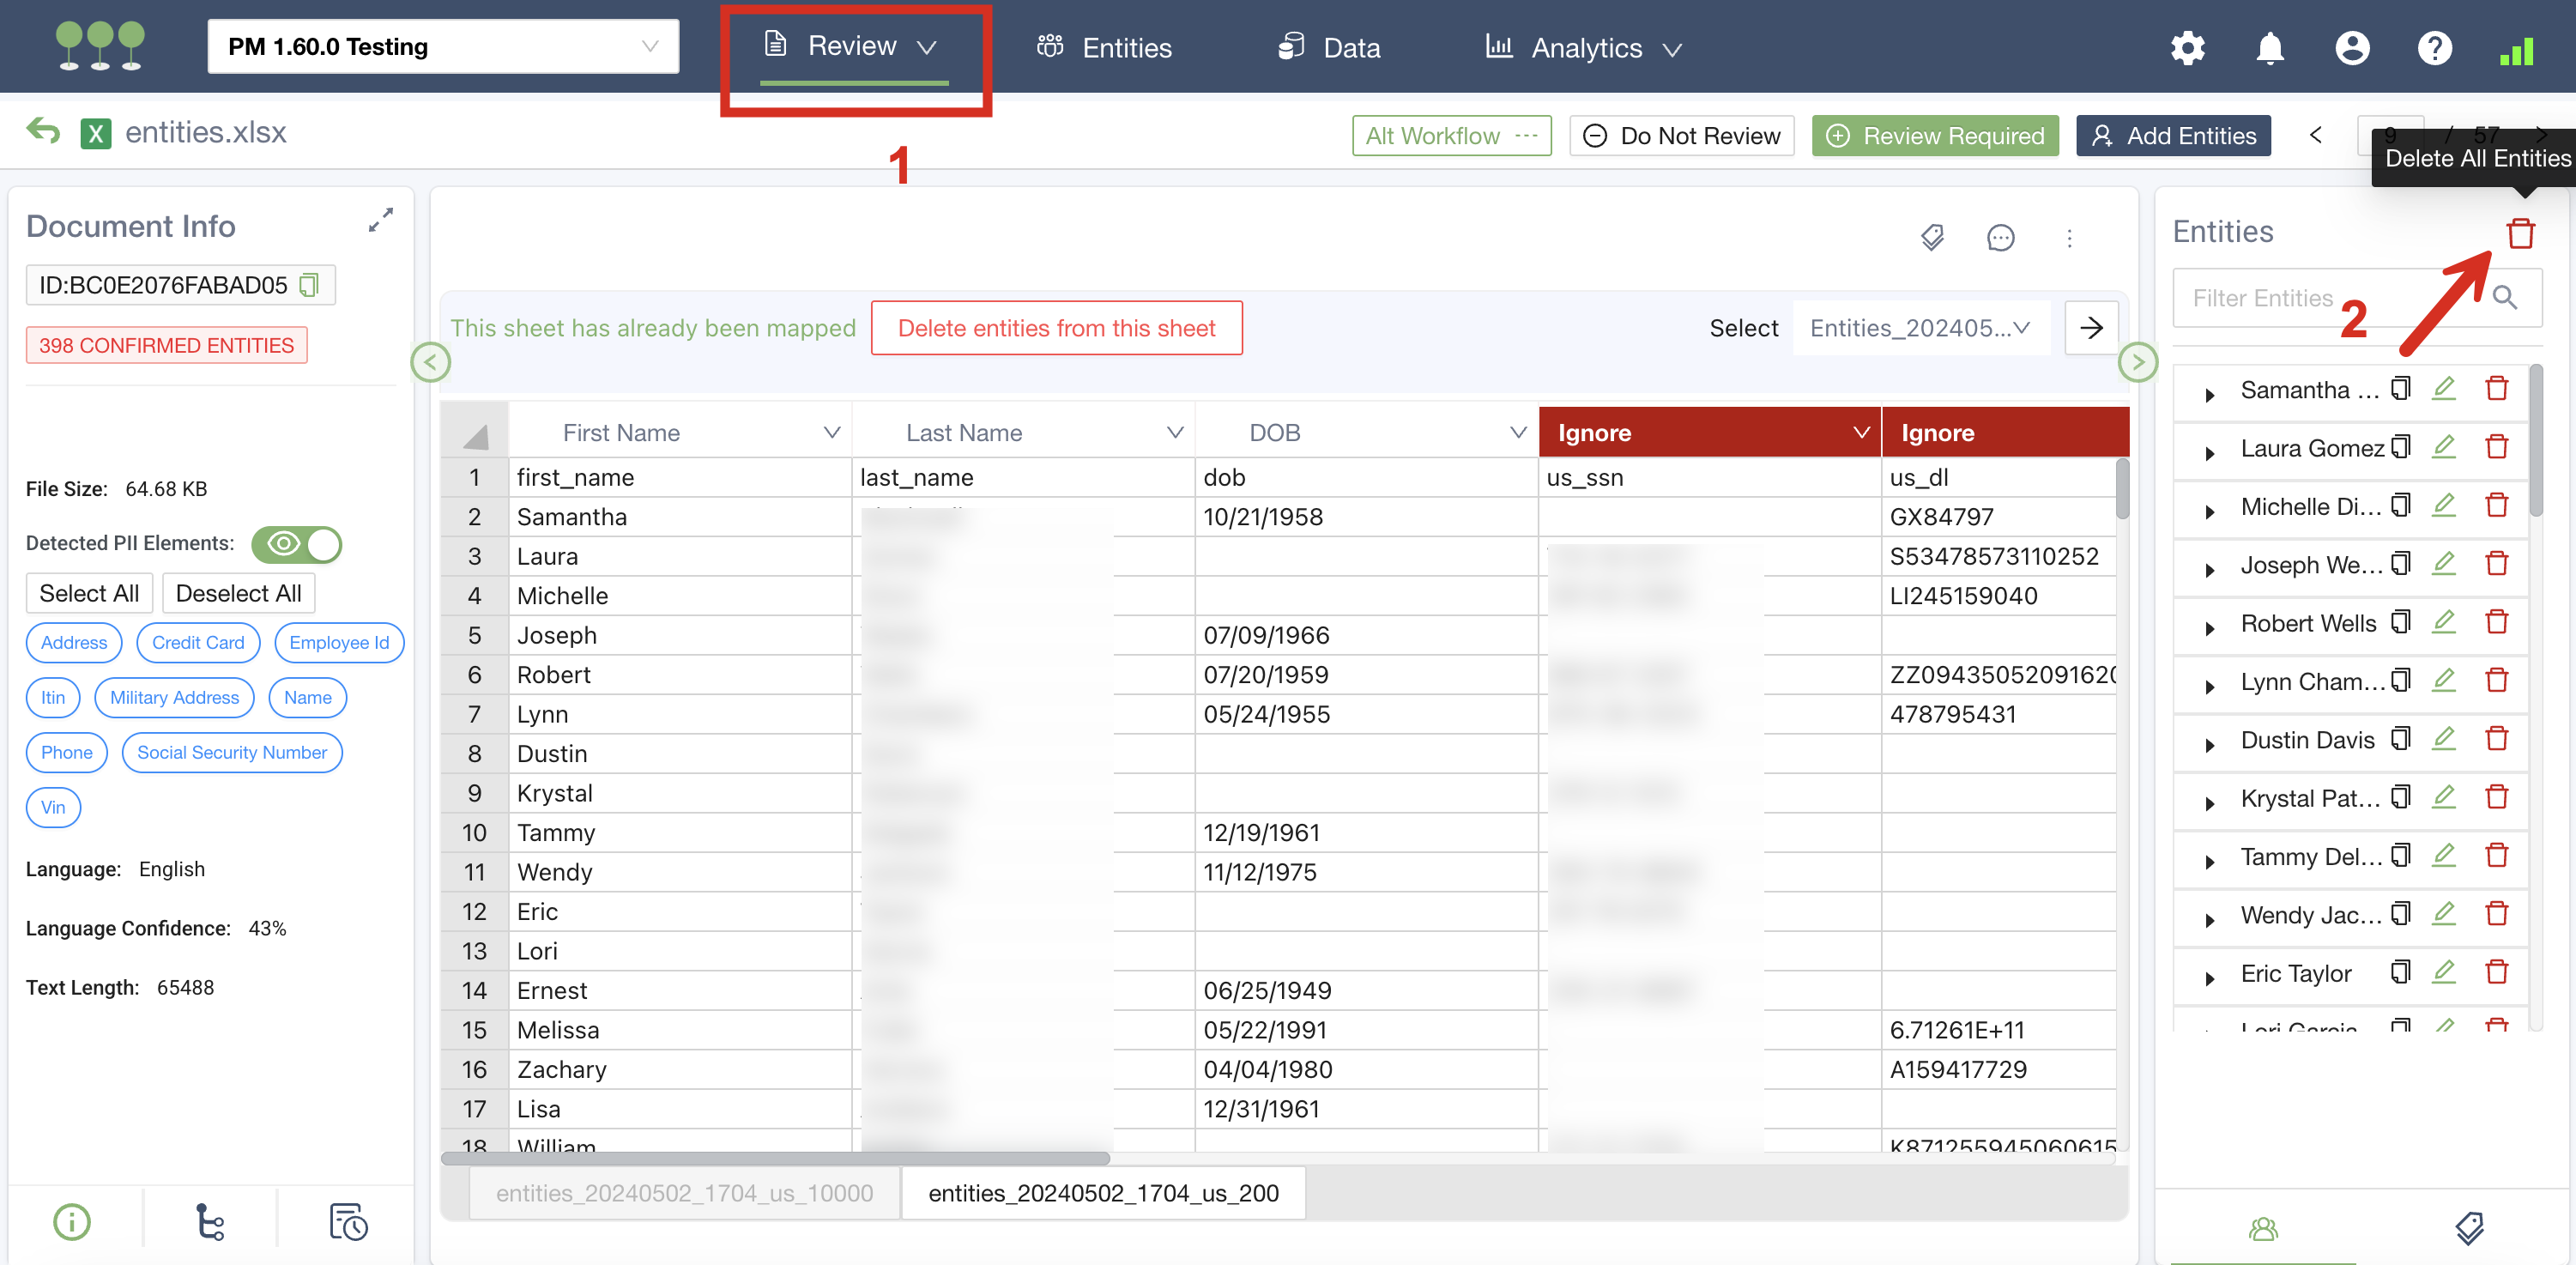Open the notifications bell
This screenshot has height=1265, width=2576.
[2270, 47]
